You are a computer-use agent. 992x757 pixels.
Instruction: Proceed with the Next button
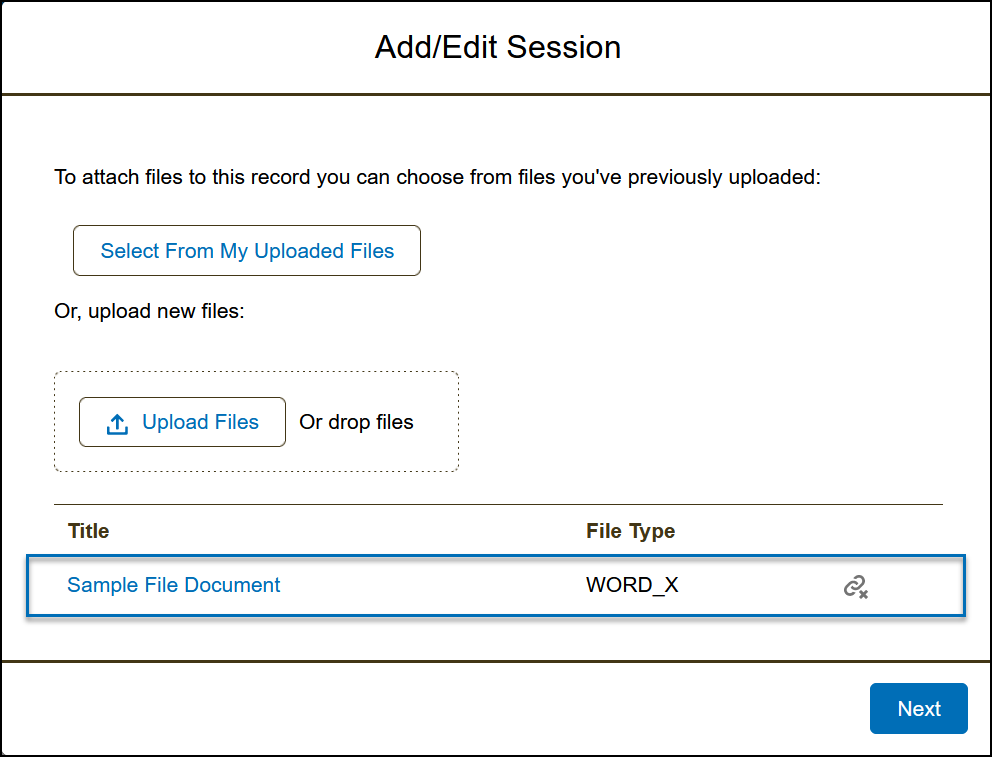(x=918, y=709)
